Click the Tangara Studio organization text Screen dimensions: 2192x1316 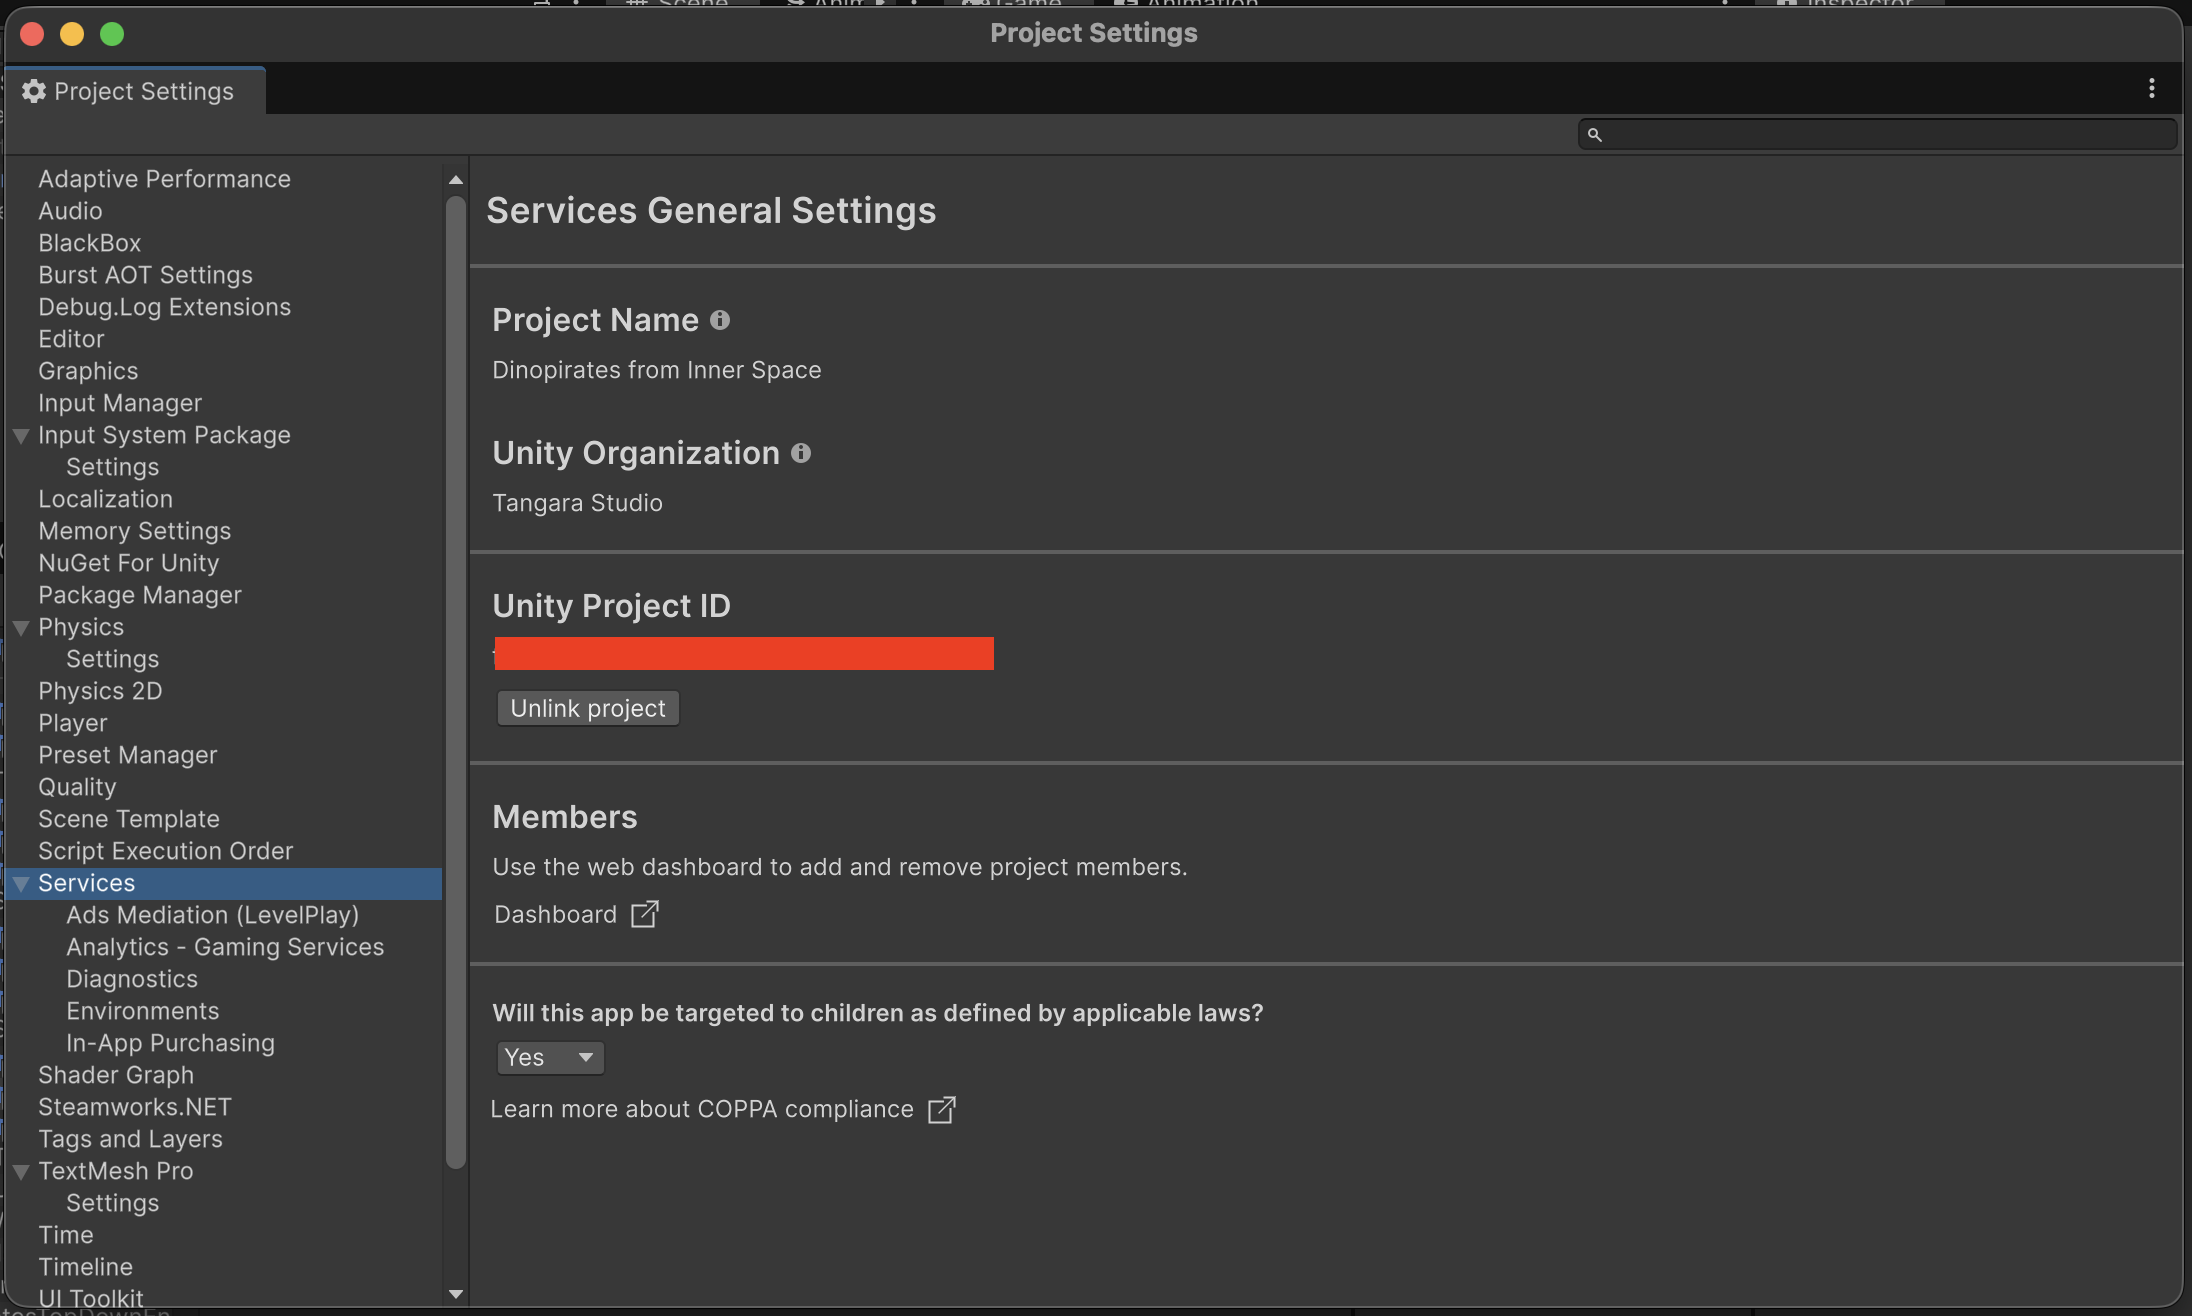tap(577, 503)
